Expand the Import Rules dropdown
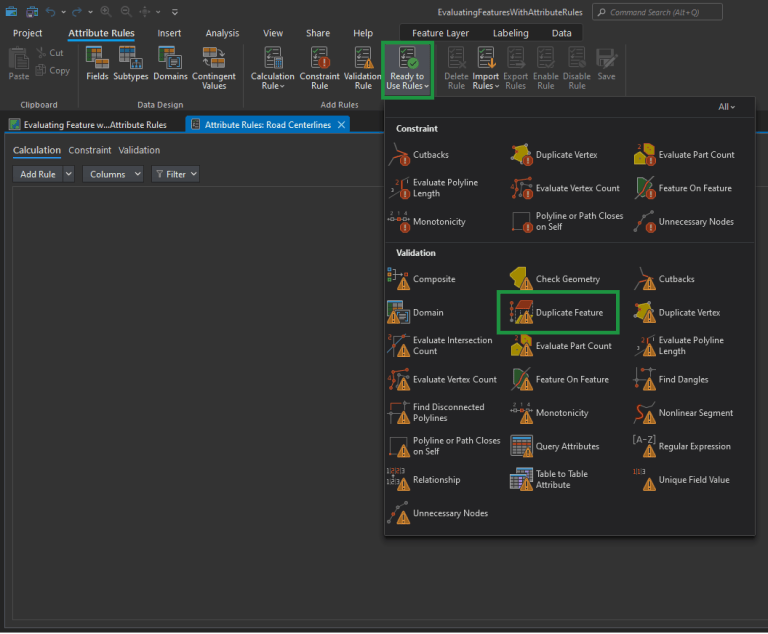Screen dimensions: 768x634 click(485, 81)
